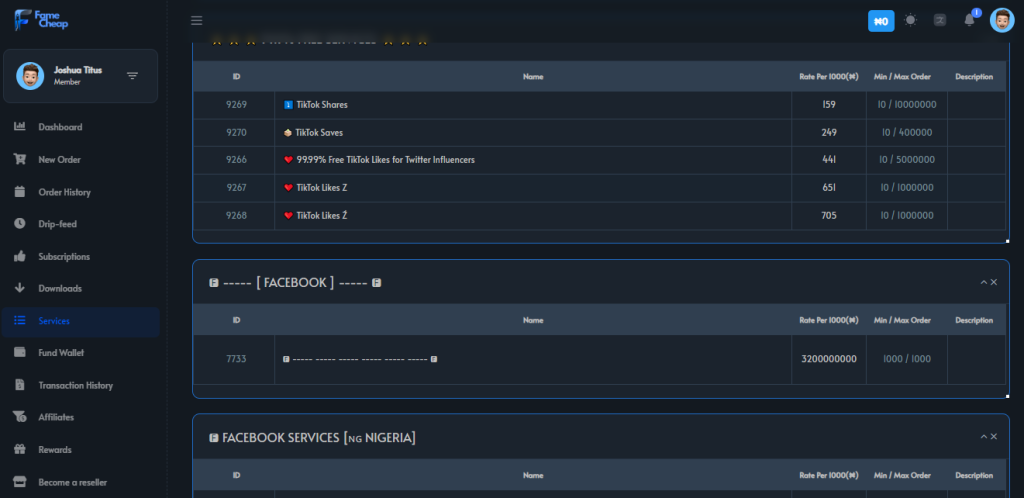Click service ID 9268
The height and width of the screenshot is (498, 1024).
pos(236,215)
